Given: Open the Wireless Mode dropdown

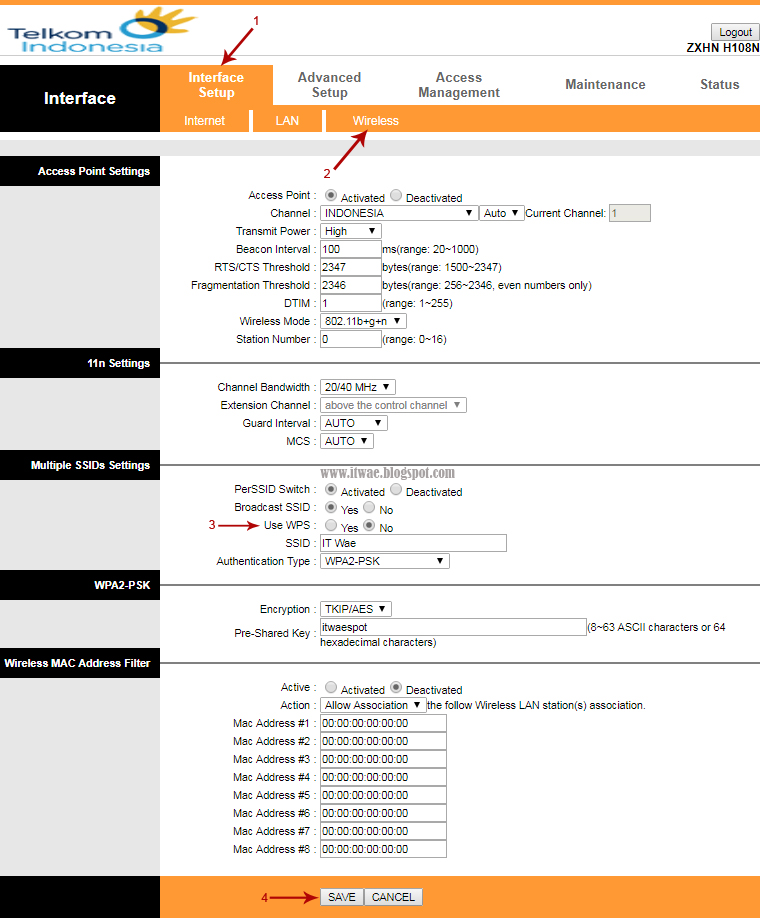Looking at the screenshot, I should click(x=363, y=321).
